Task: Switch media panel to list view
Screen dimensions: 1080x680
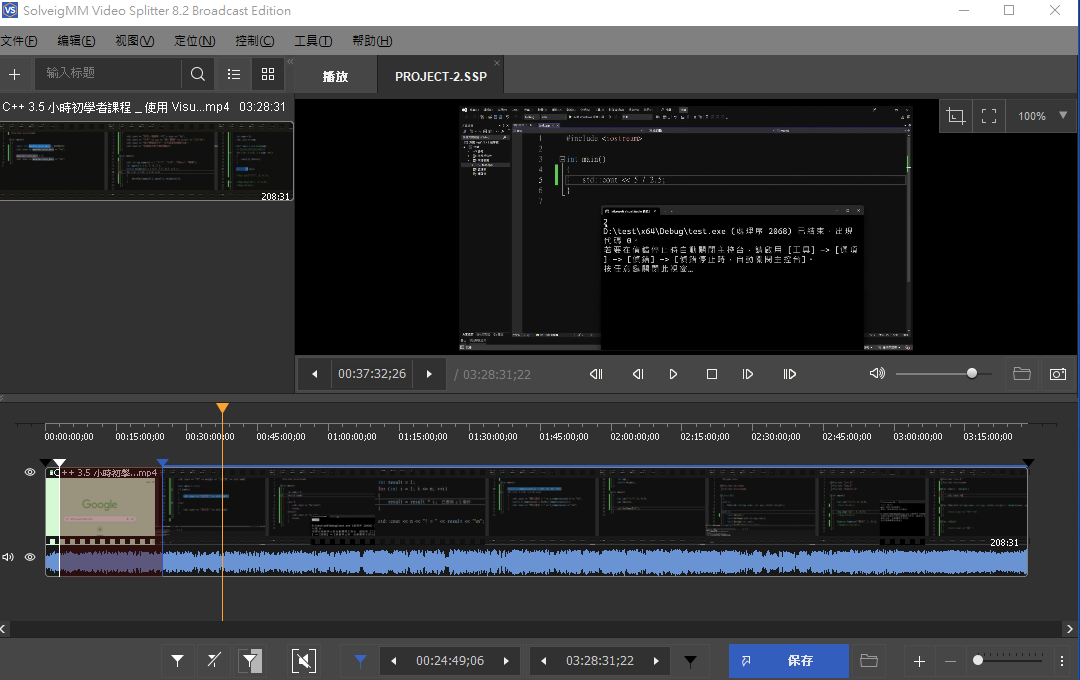Action: click(x=234, y=74)
